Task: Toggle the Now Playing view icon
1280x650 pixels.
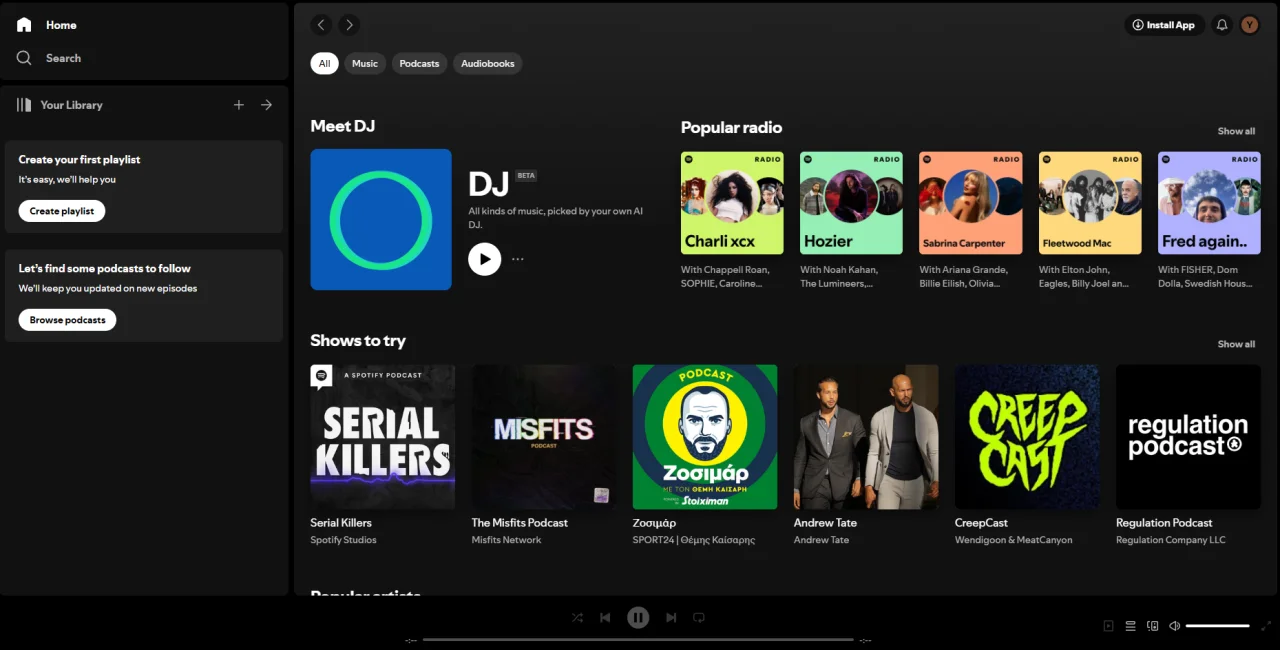Action: [1108, 626]
